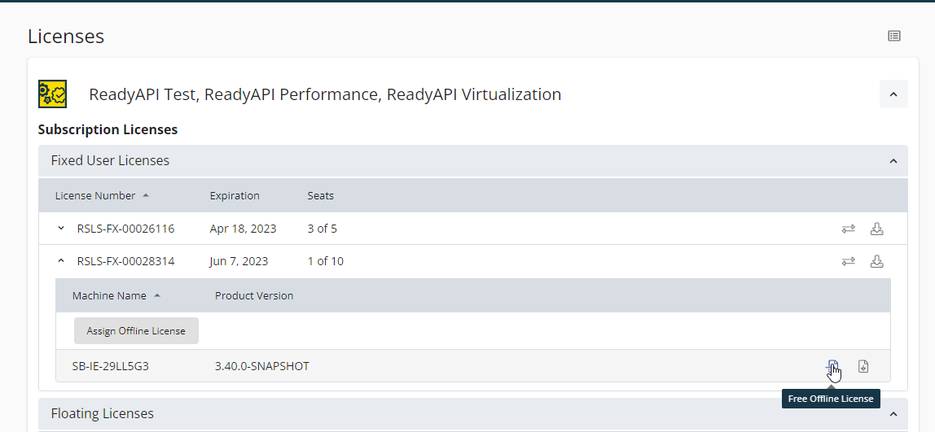
Task: Click the Assign Offline License button
Action: point(136,331)
